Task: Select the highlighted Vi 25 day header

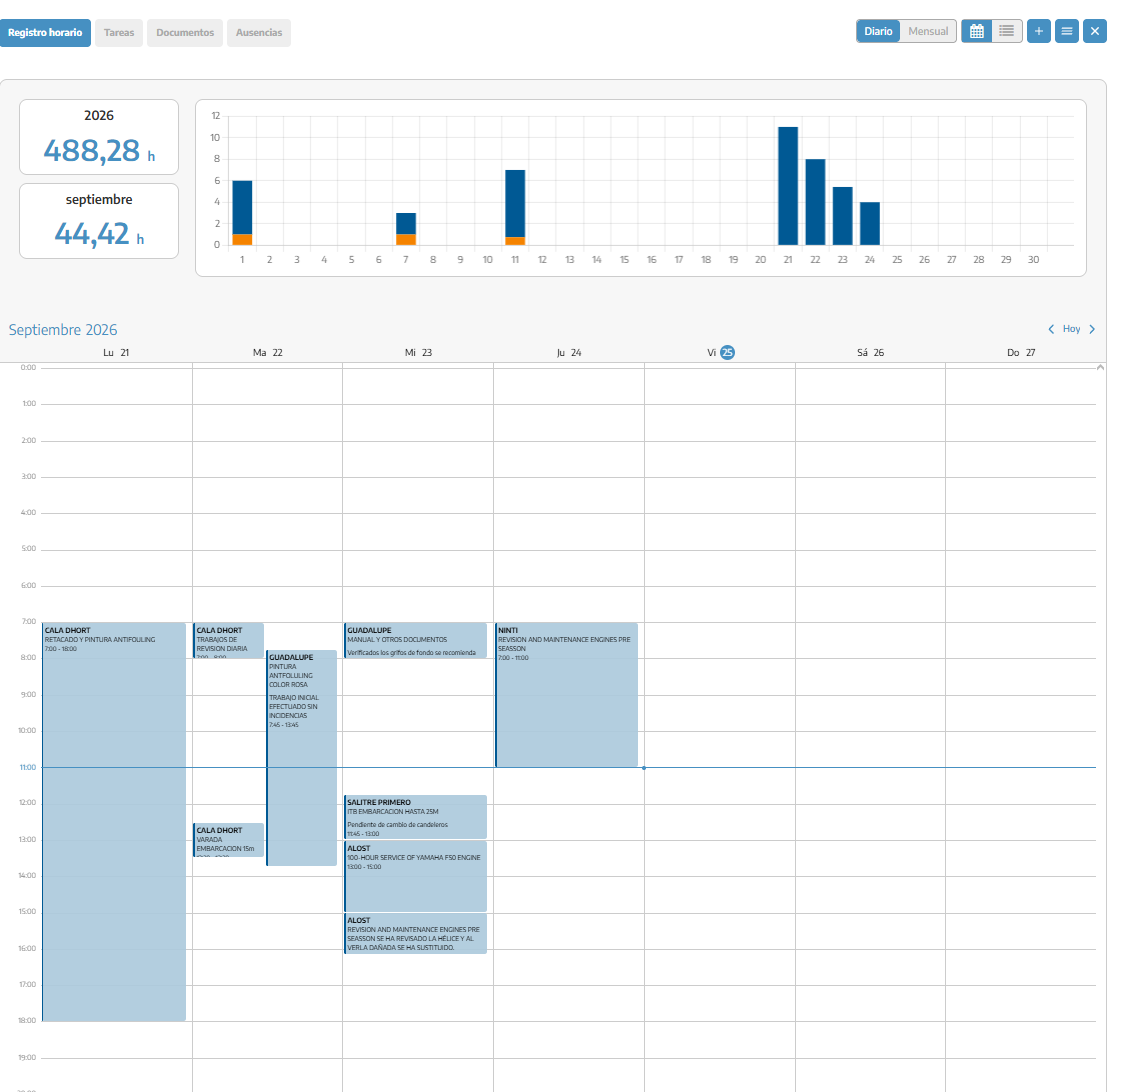Action: click(721, 352)
